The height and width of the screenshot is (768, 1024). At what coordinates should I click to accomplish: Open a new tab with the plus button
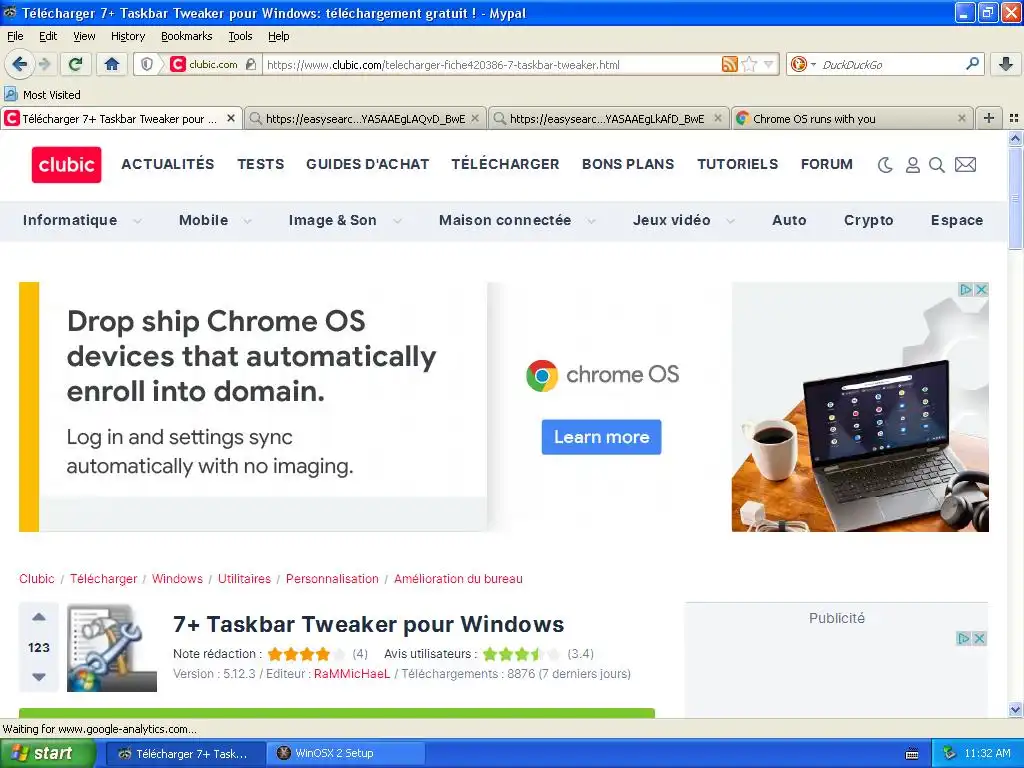[989, 118]
